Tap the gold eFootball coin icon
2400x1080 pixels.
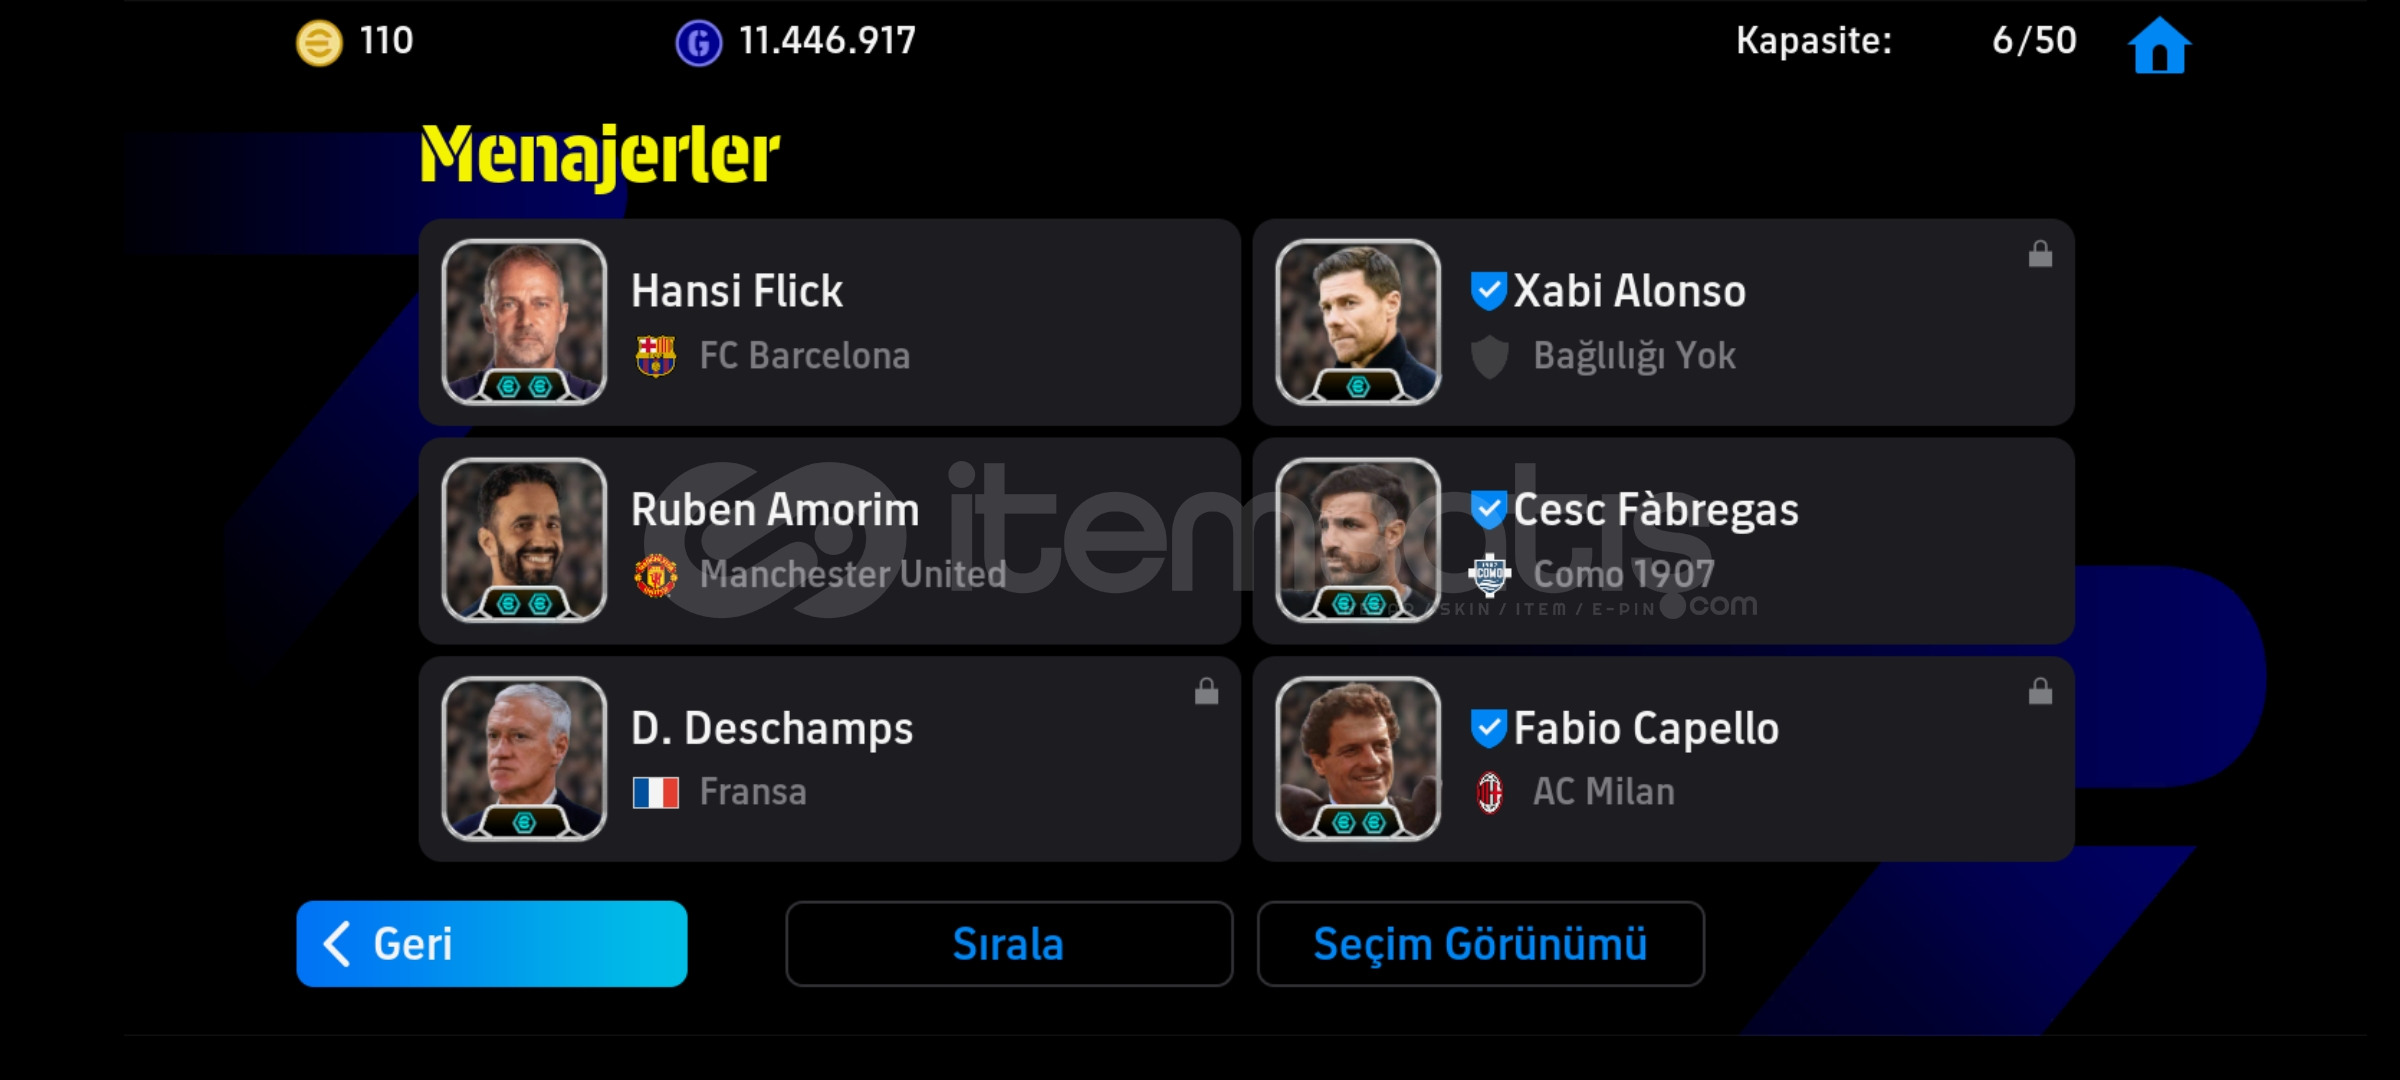point(319,44)
